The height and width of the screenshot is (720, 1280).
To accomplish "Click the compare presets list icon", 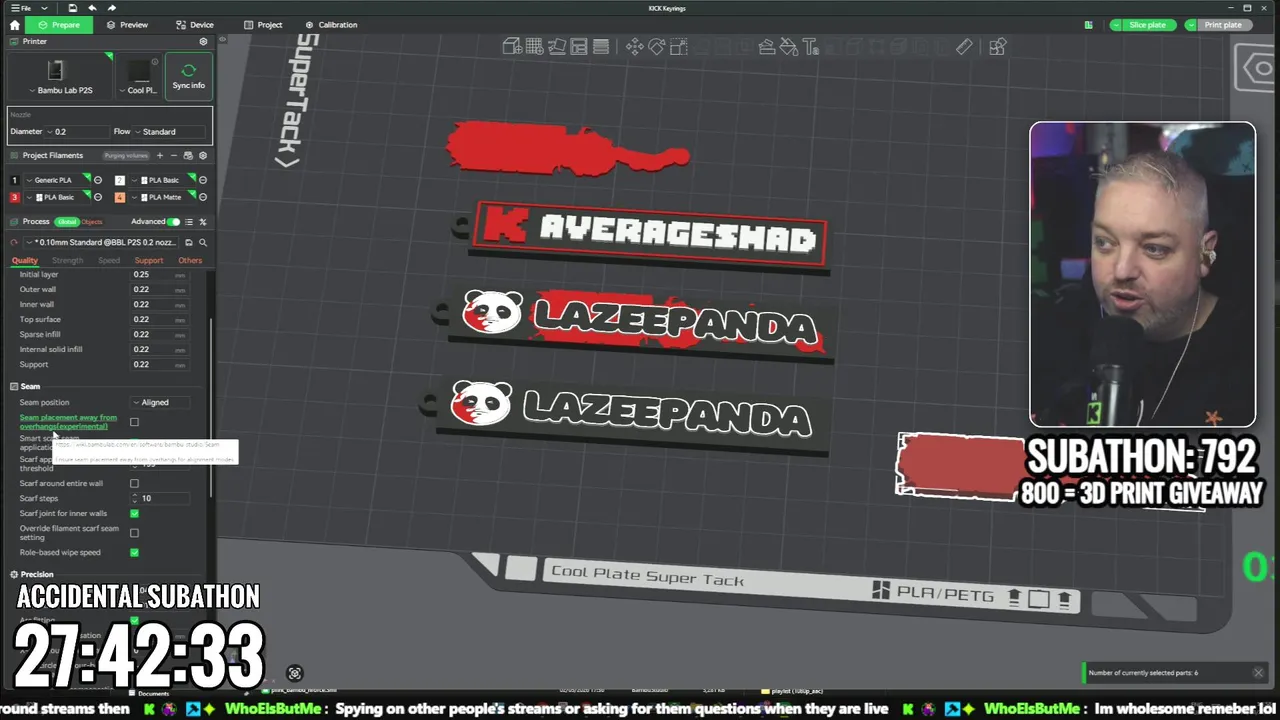I will pos(189,222).
